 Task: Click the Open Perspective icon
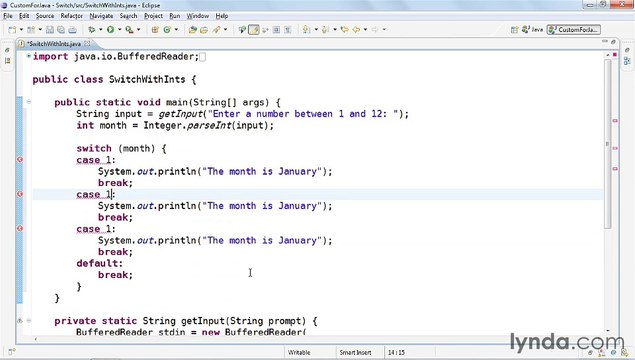(x=514, y=30)
